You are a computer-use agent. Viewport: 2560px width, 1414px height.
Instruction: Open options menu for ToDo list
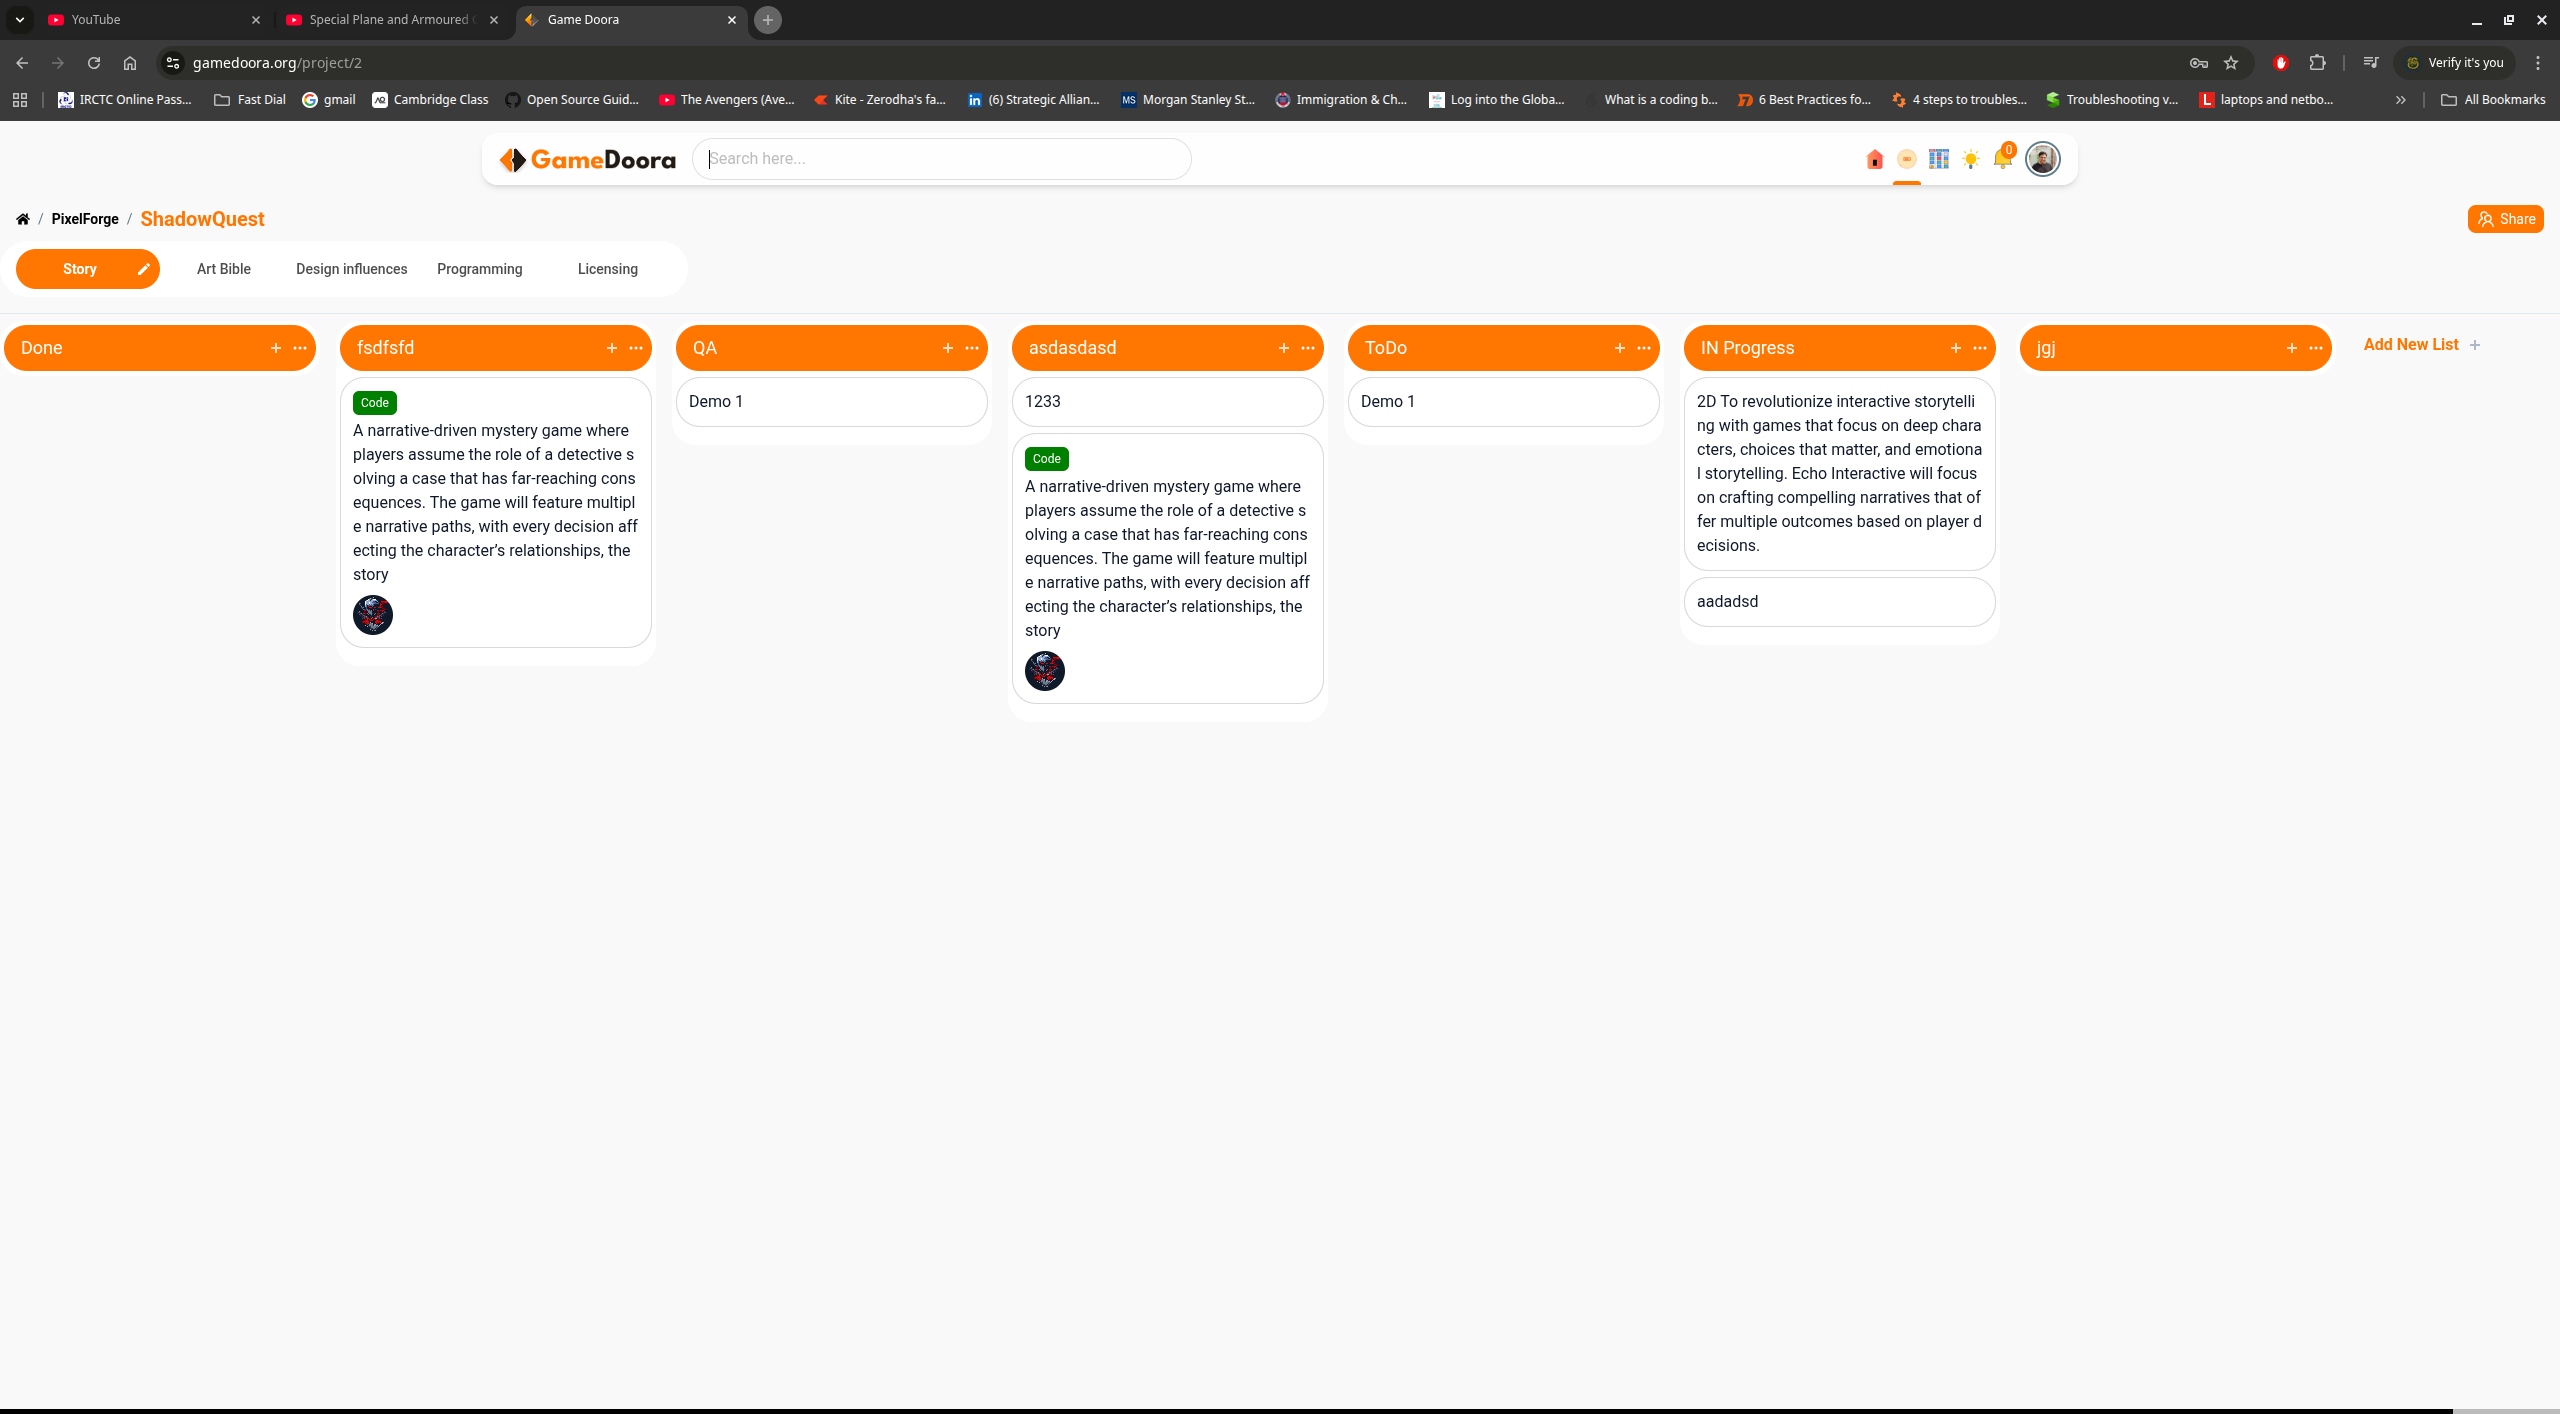(x=1644, y=348)
